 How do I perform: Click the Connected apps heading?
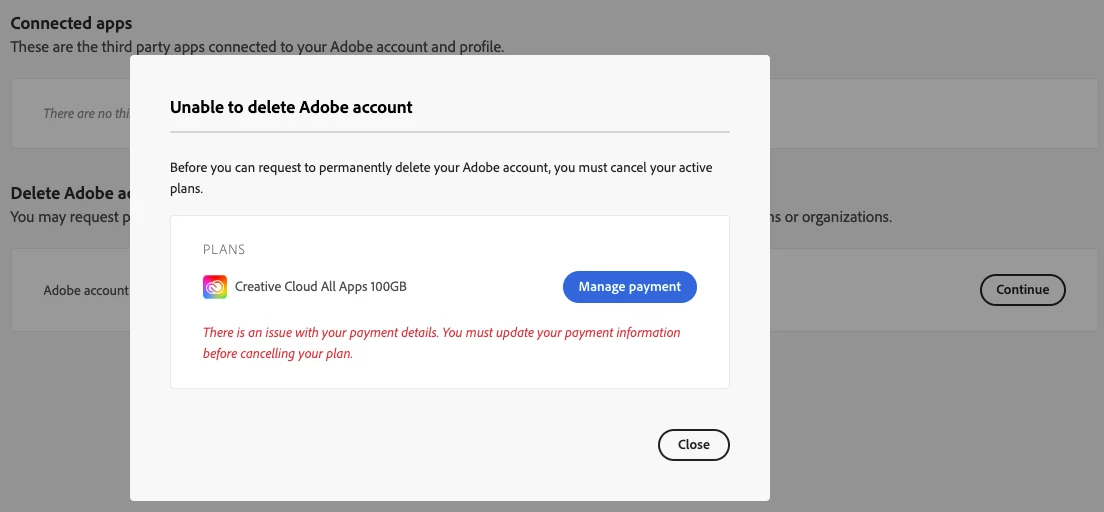(71, 23)
